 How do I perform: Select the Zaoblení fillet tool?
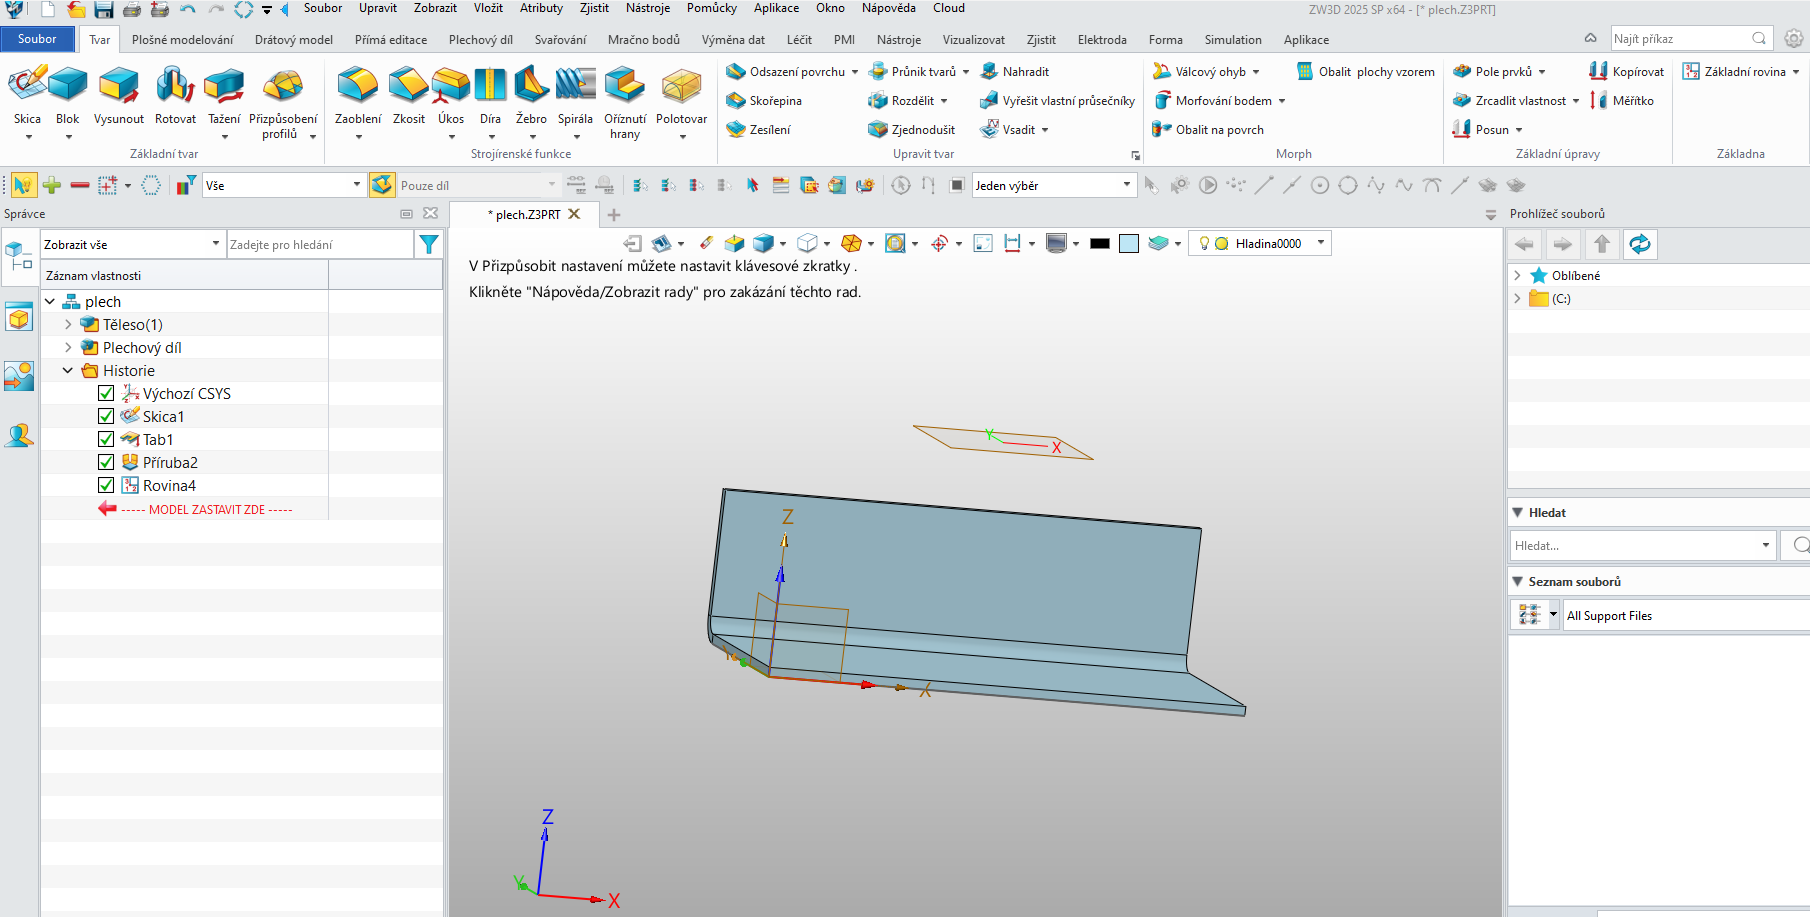coord(357,97)
